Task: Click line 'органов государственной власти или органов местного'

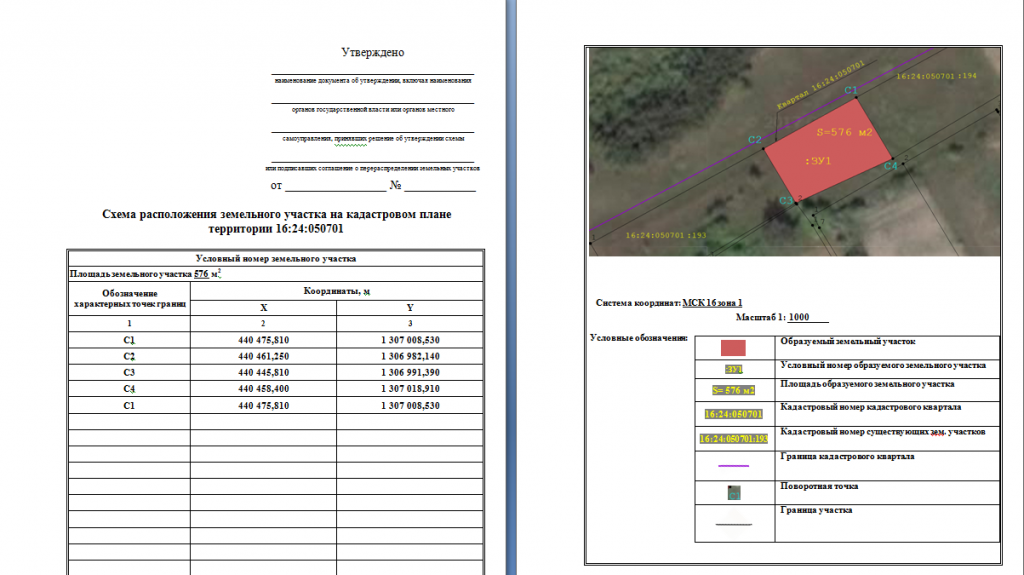Action: point(373,109)
